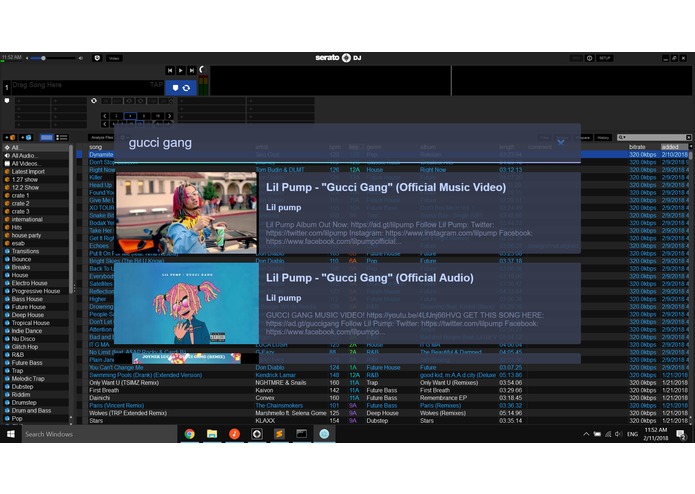This screenshot has height=494, width=695.
Task: Click the library search field
Action: point(654,137)
